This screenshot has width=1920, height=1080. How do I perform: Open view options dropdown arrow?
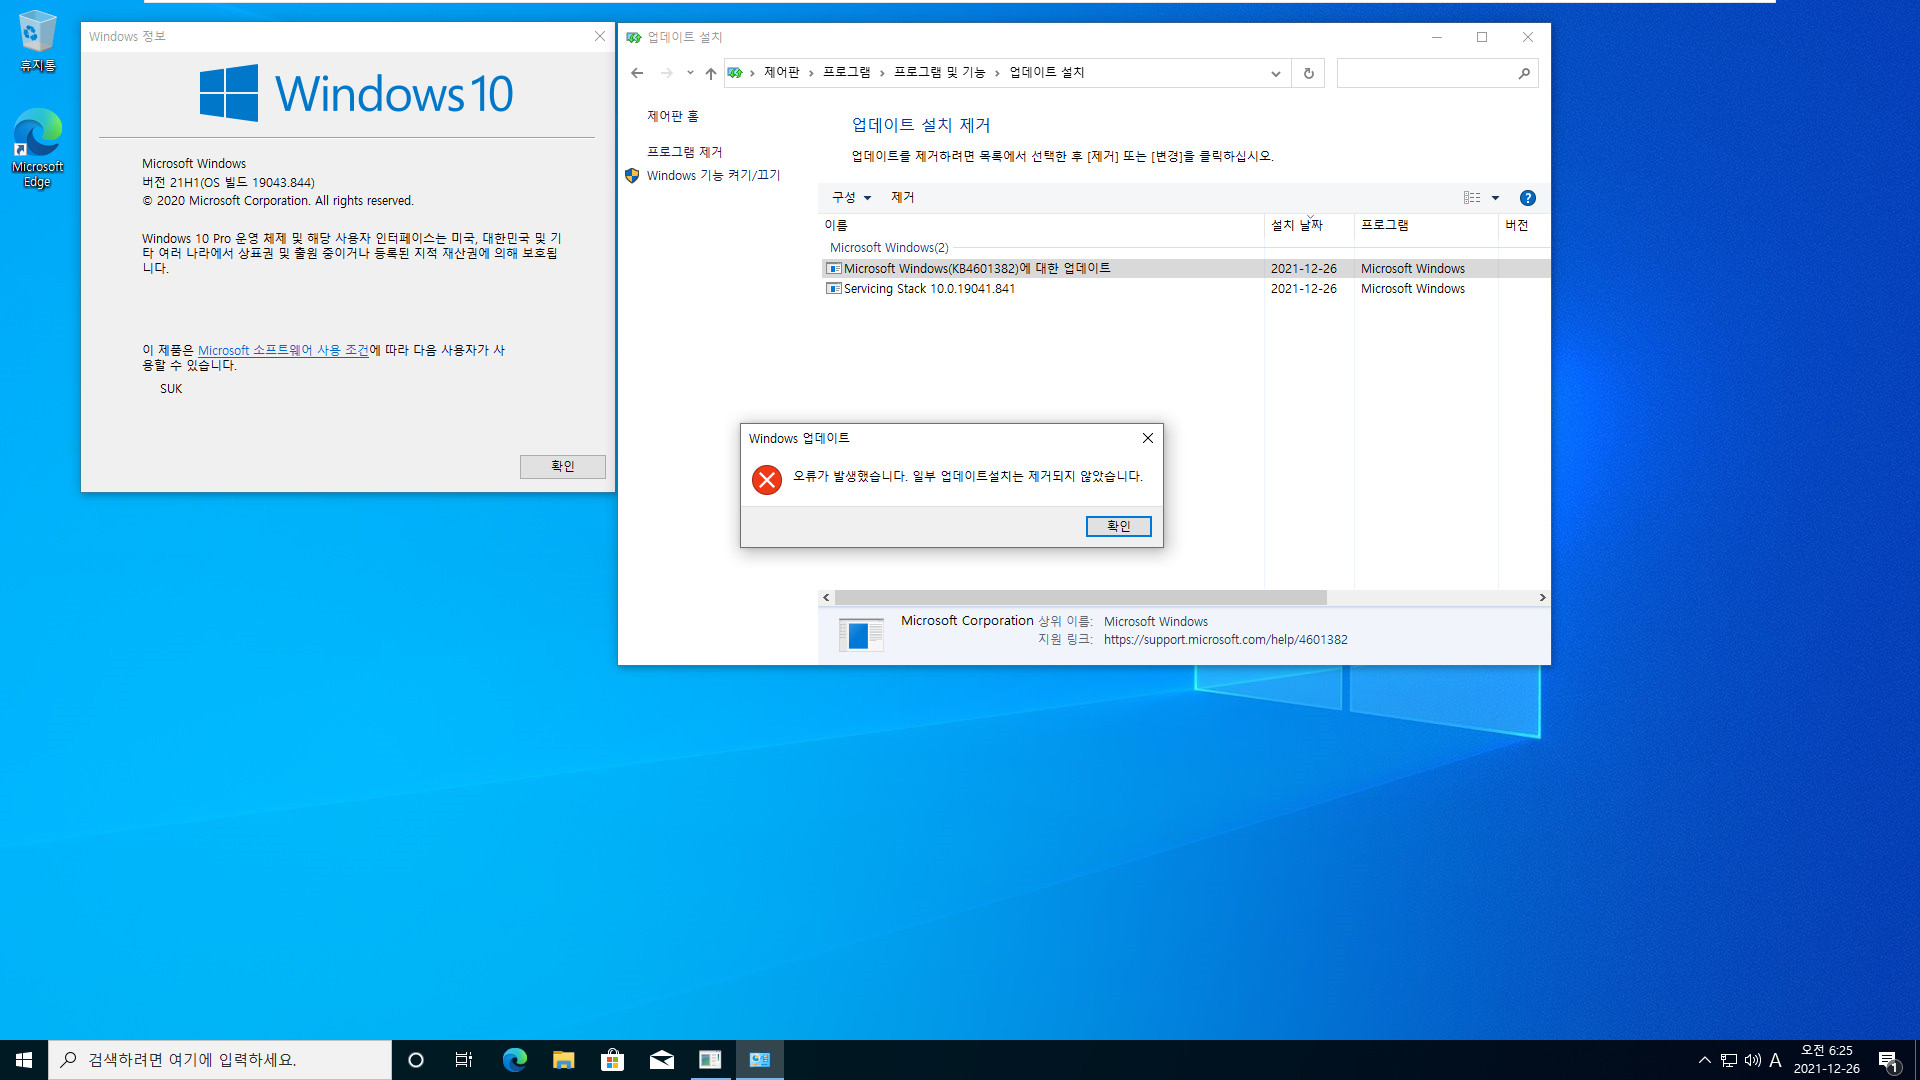pyautogui.click(x=1495, y=198)
